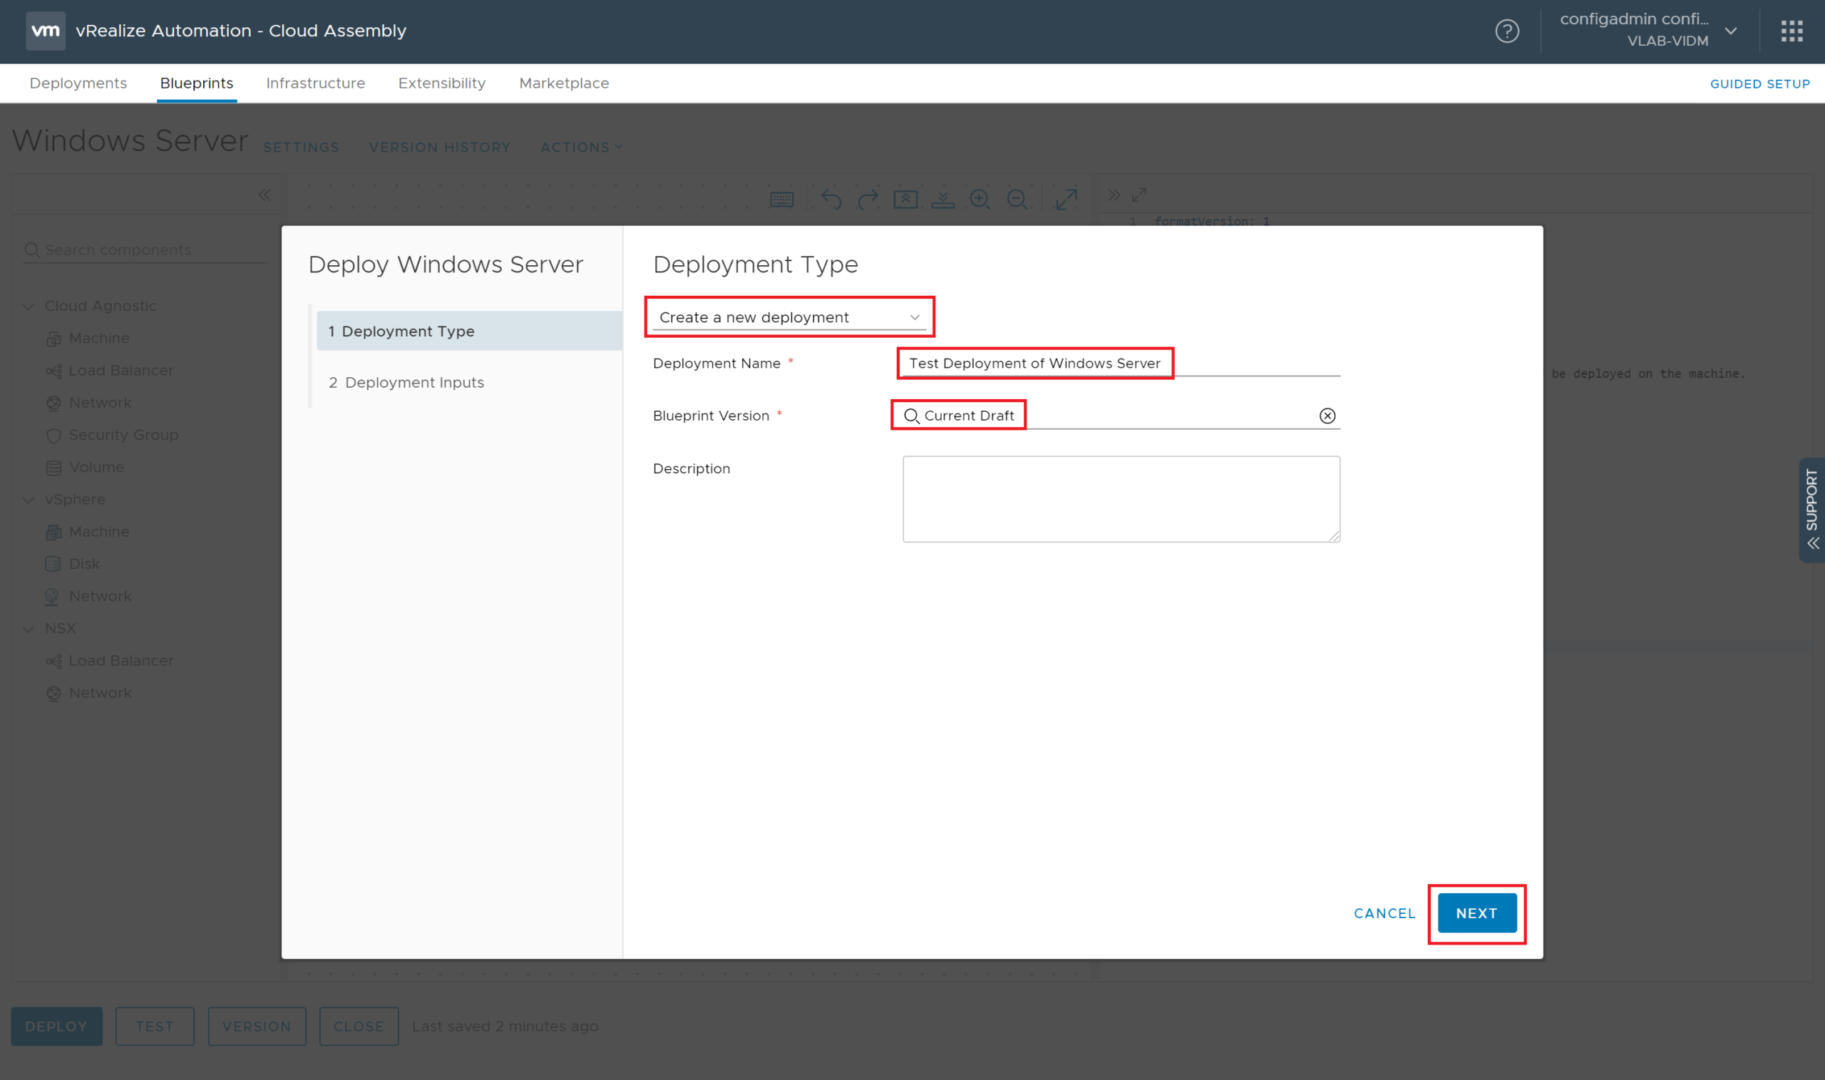Clear the Blueprint Version field
Viewport: 1825px width, 1080px height.
point(1327,416)
